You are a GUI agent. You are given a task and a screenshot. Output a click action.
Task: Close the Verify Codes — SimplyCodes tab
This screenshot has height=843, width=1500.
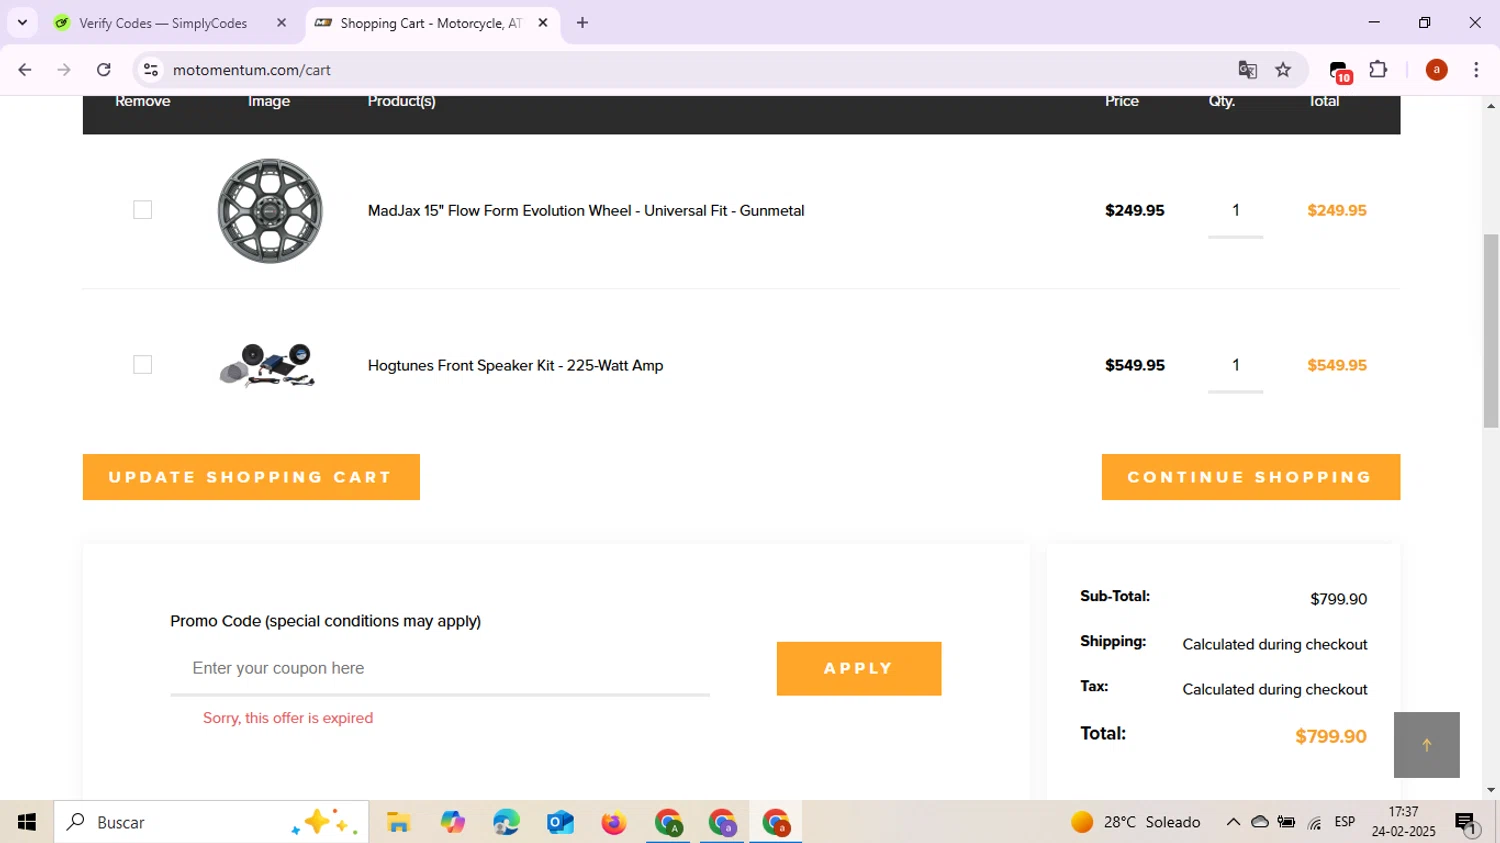[x=281, y=23]
